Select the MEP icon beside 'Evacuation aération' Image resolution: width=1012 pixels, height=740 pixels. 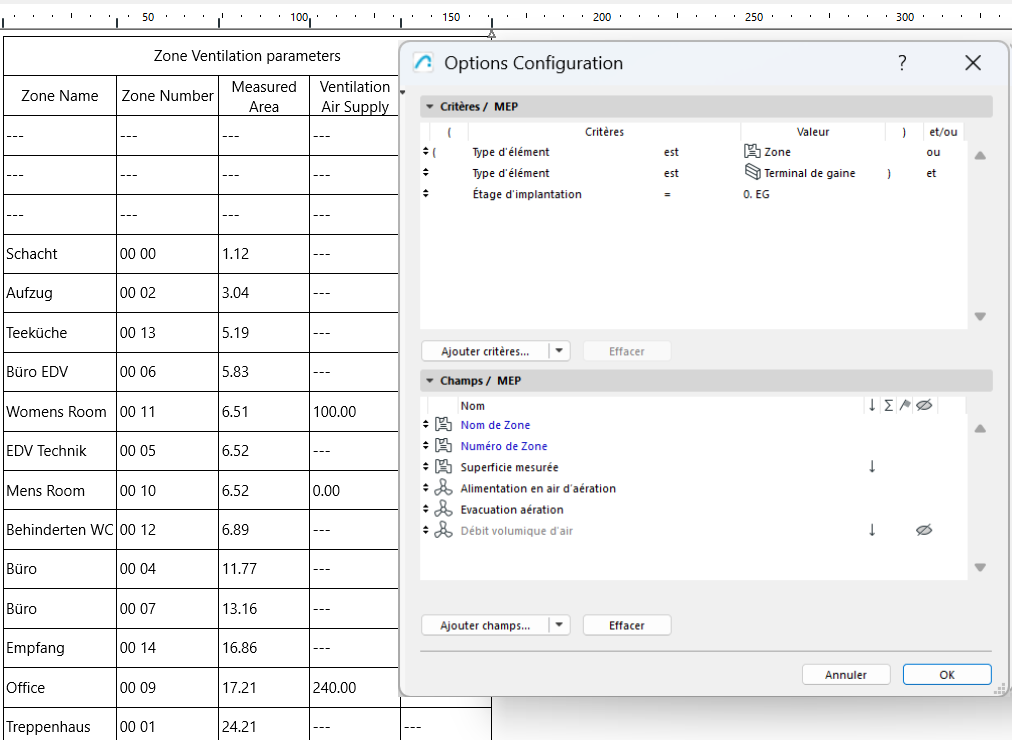[x=444, y=508]
